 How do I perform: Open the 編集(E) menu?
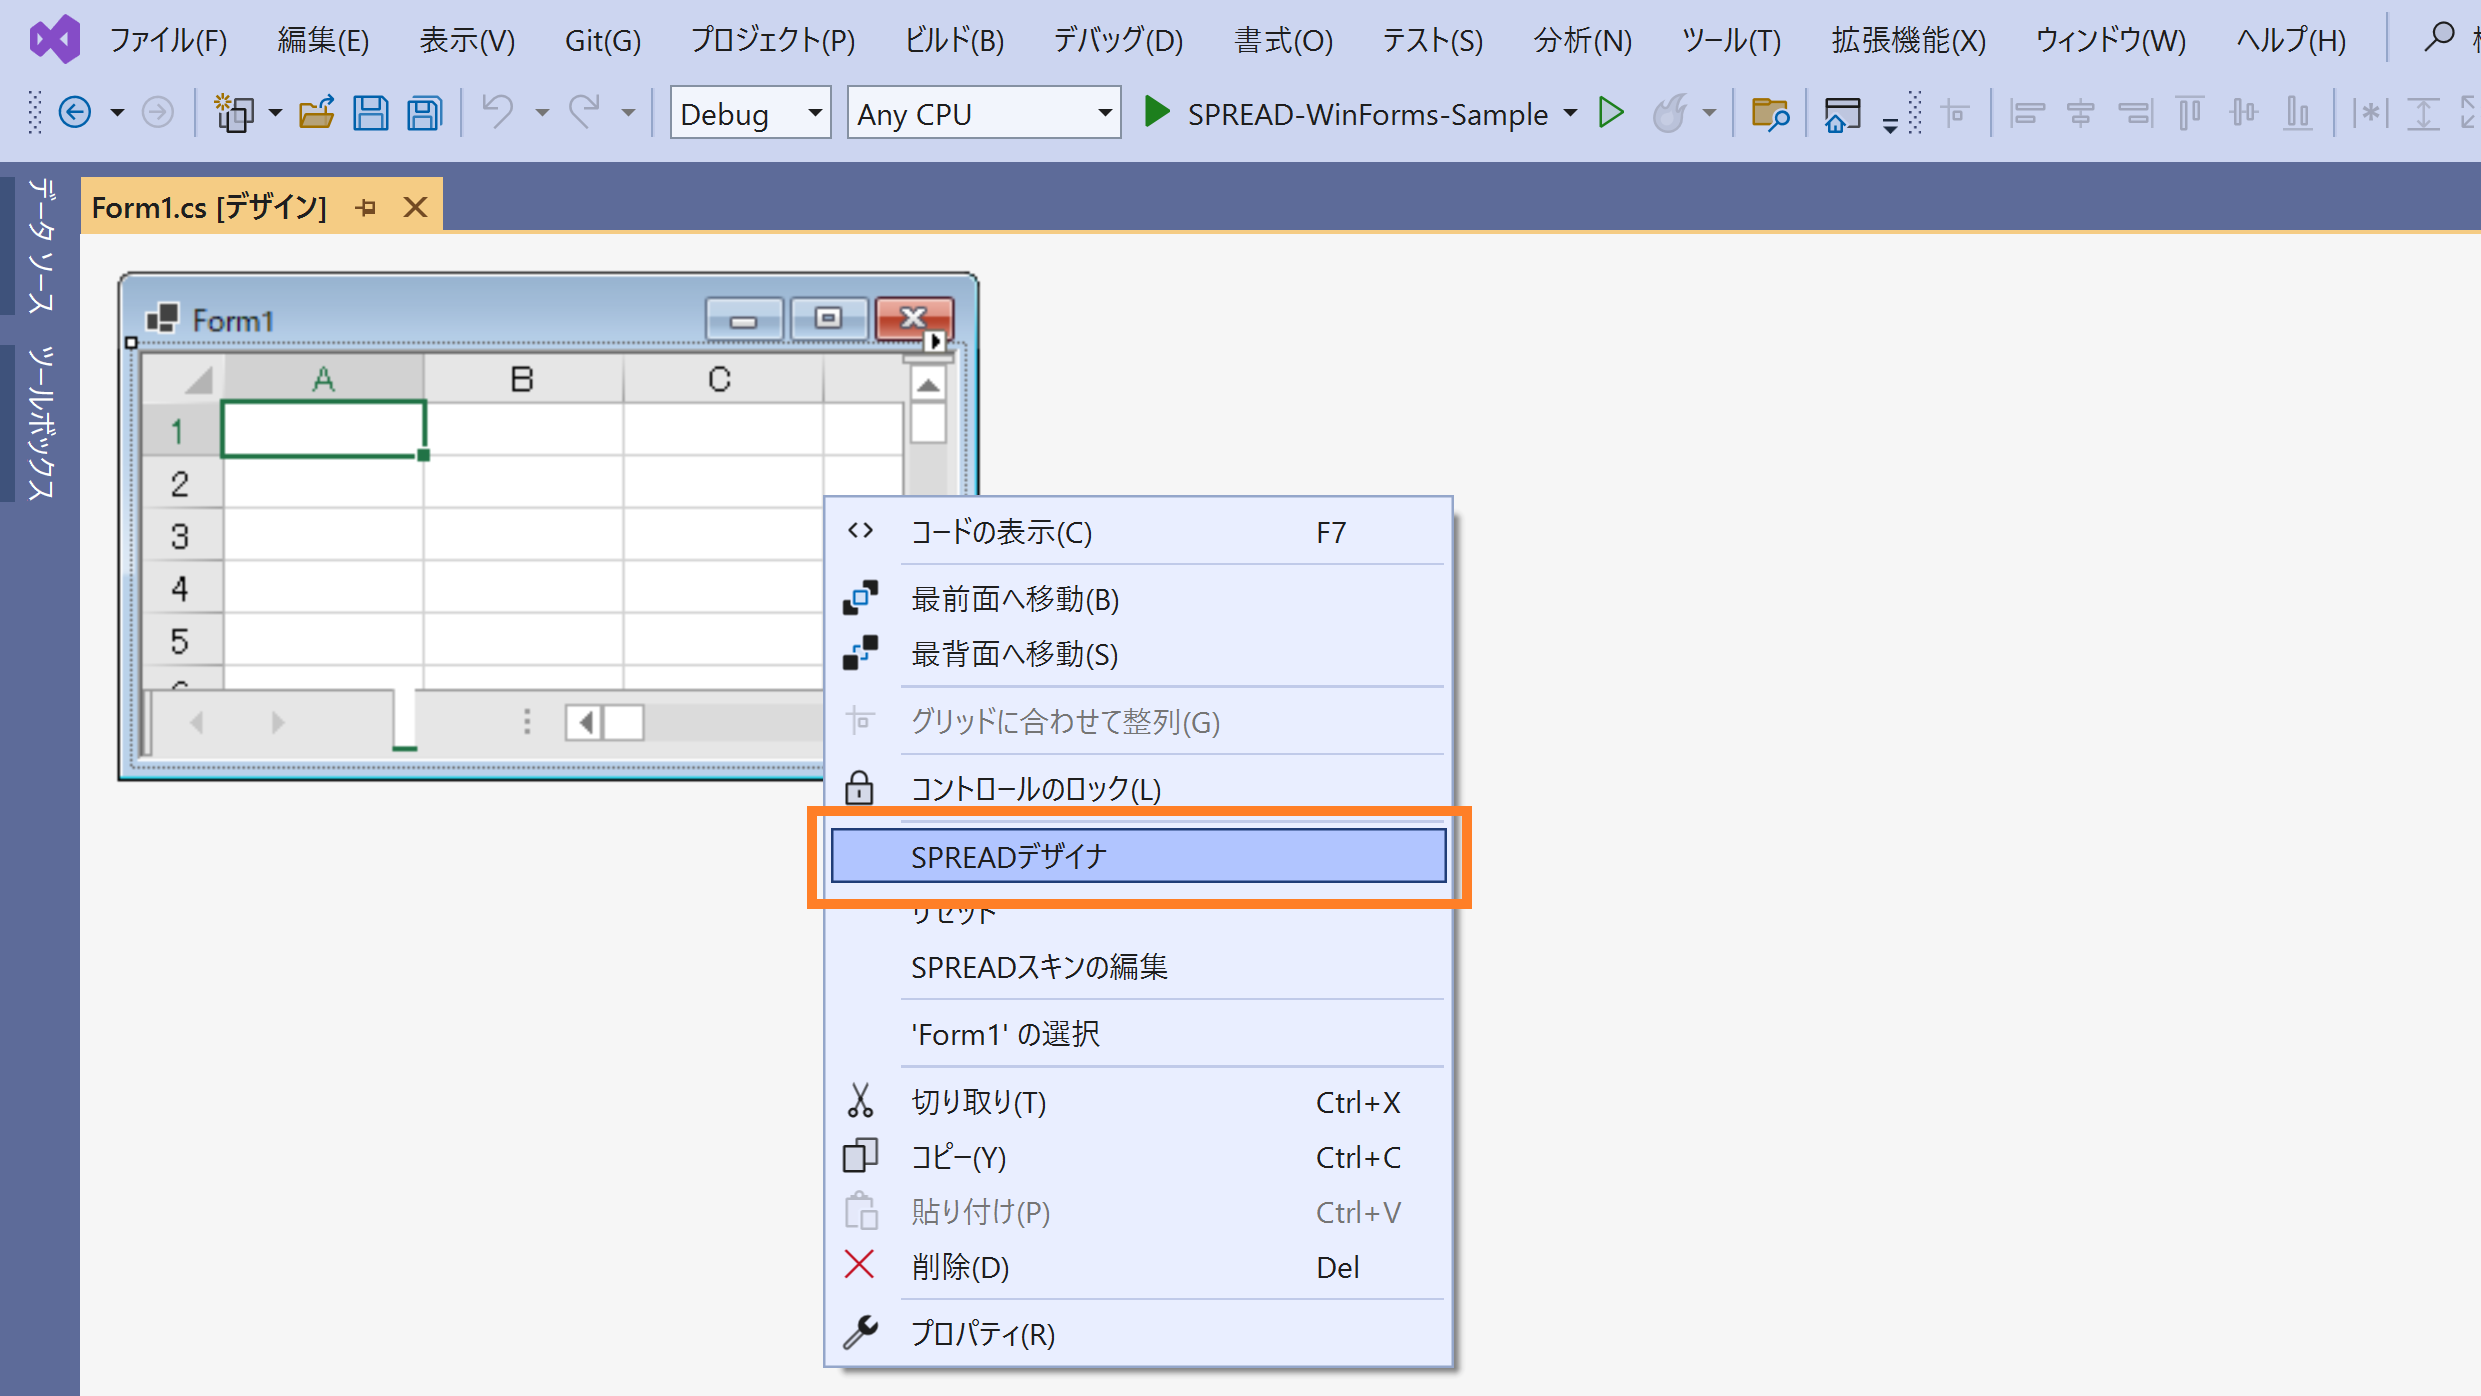pyautogui.click(x=323, y=40)
